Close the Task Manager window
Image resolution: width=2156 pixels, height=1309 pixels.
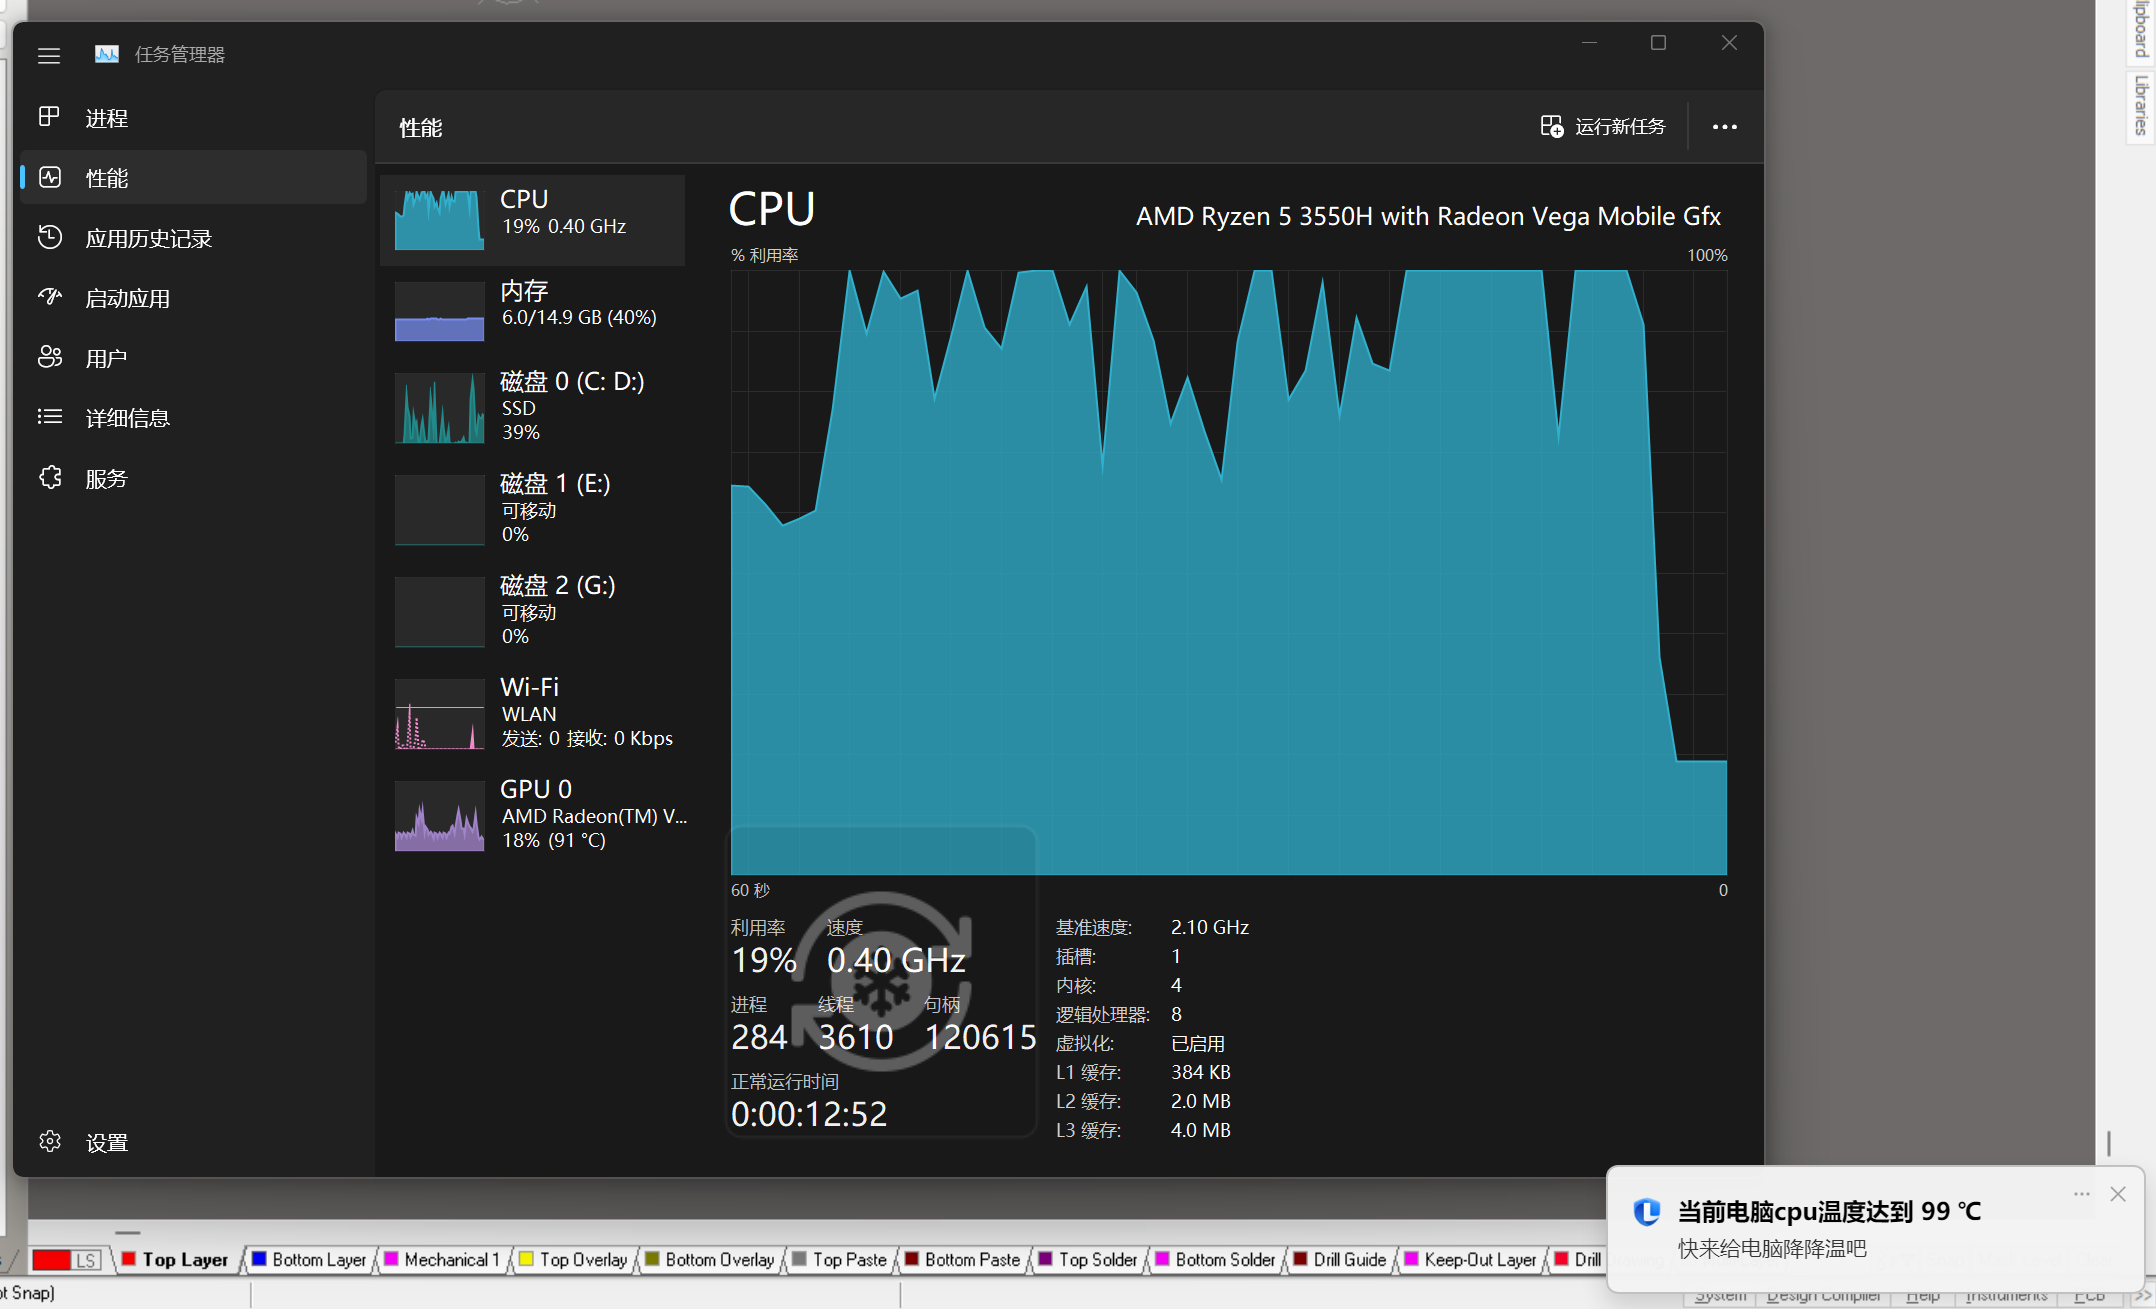(x=1729, y=43)
